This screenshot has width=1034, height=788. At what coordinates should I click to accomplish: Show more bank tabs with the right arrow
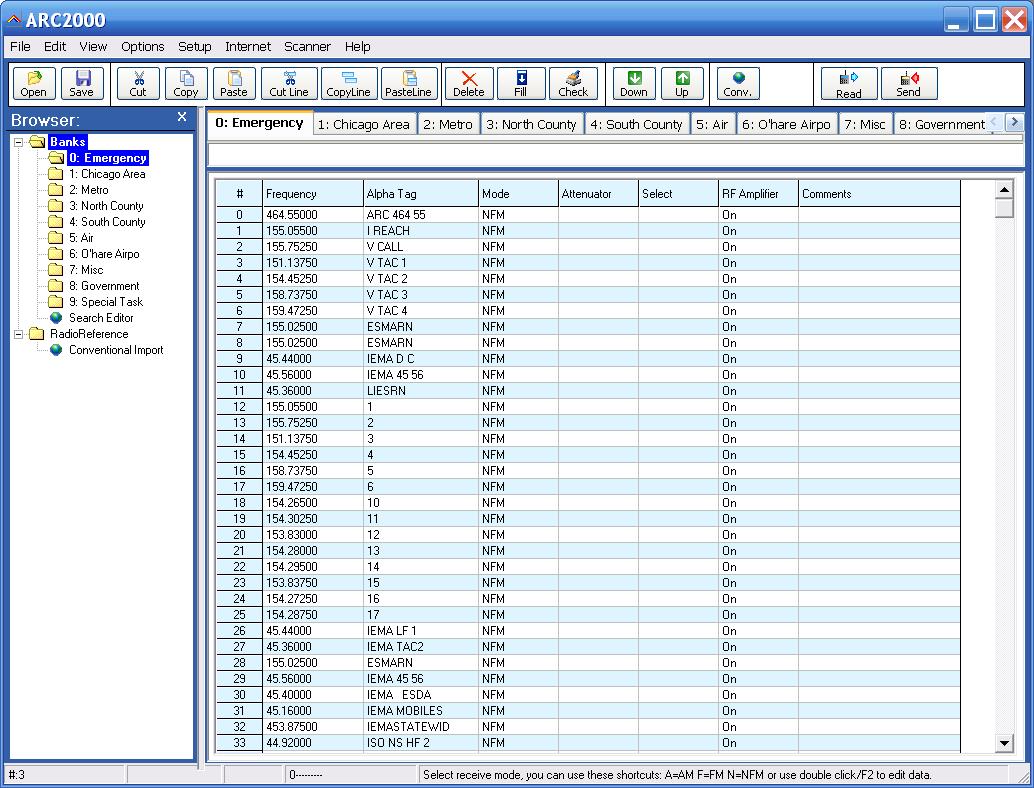point(1014,122)
